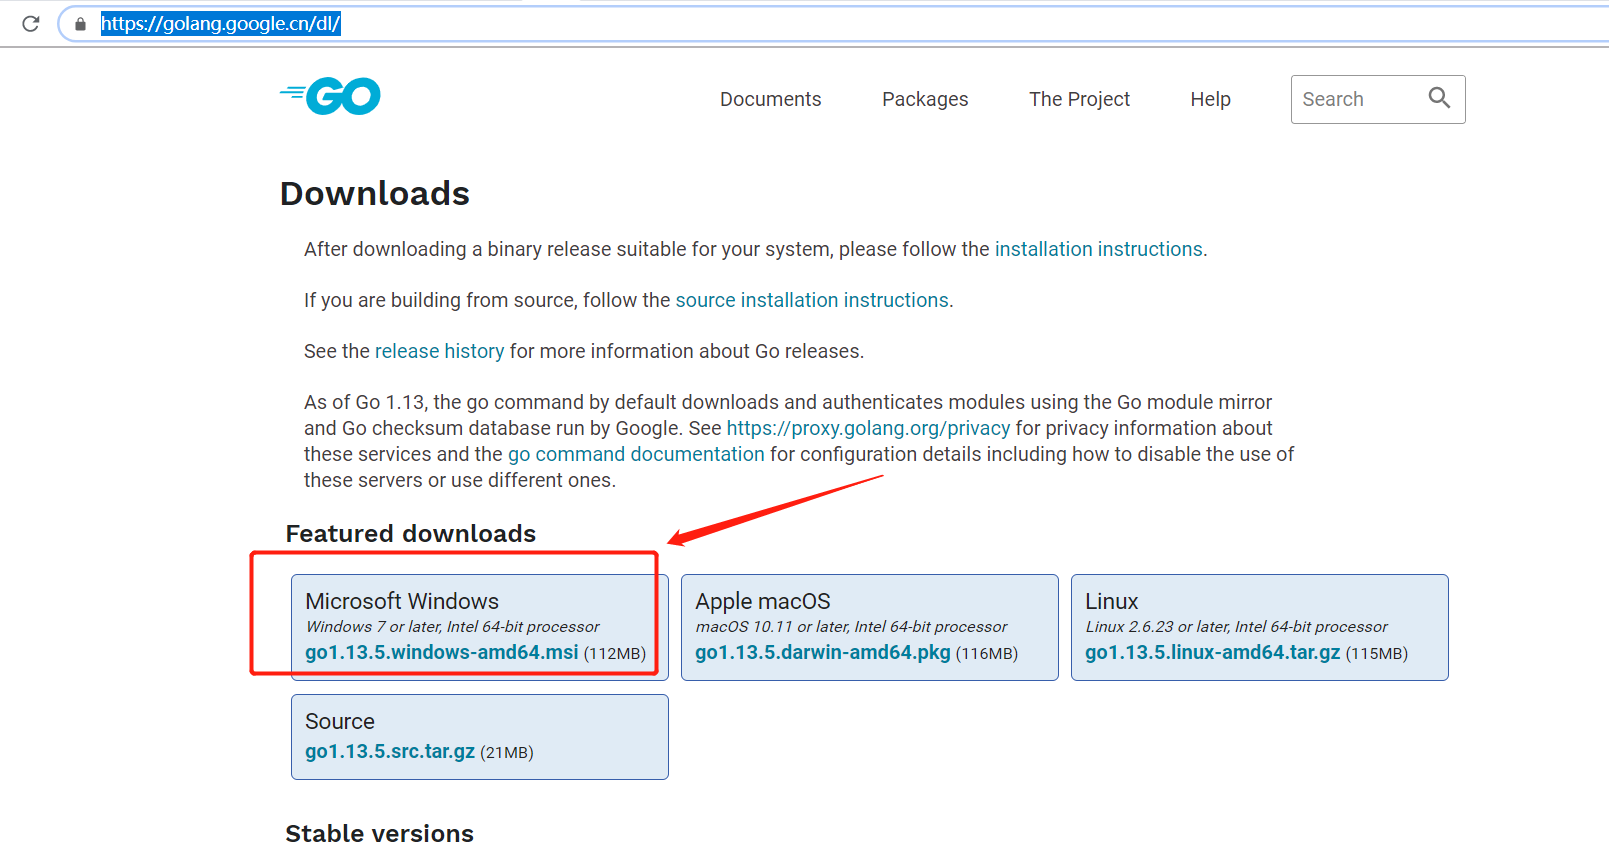Open the Documents menu item

click(771, 99)
